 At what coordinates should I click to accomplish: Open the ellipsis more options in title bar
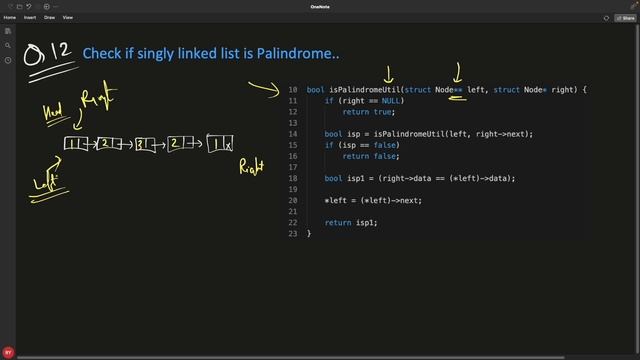click(x=56, y=7)
